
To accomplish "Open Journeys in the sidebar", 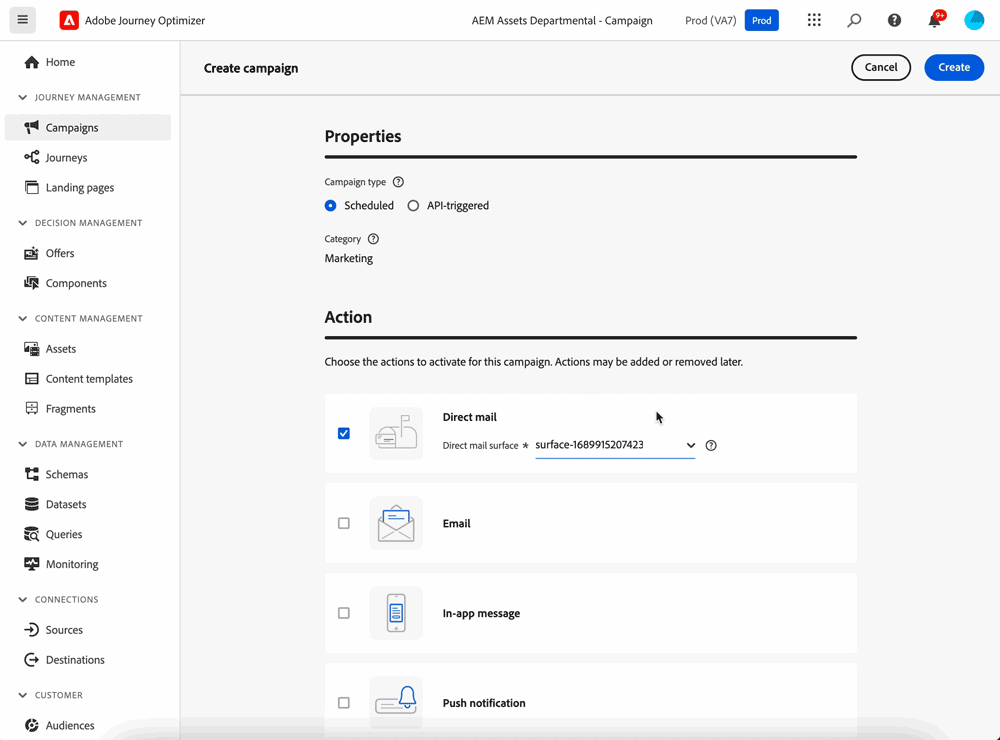I will coord(66,158).
